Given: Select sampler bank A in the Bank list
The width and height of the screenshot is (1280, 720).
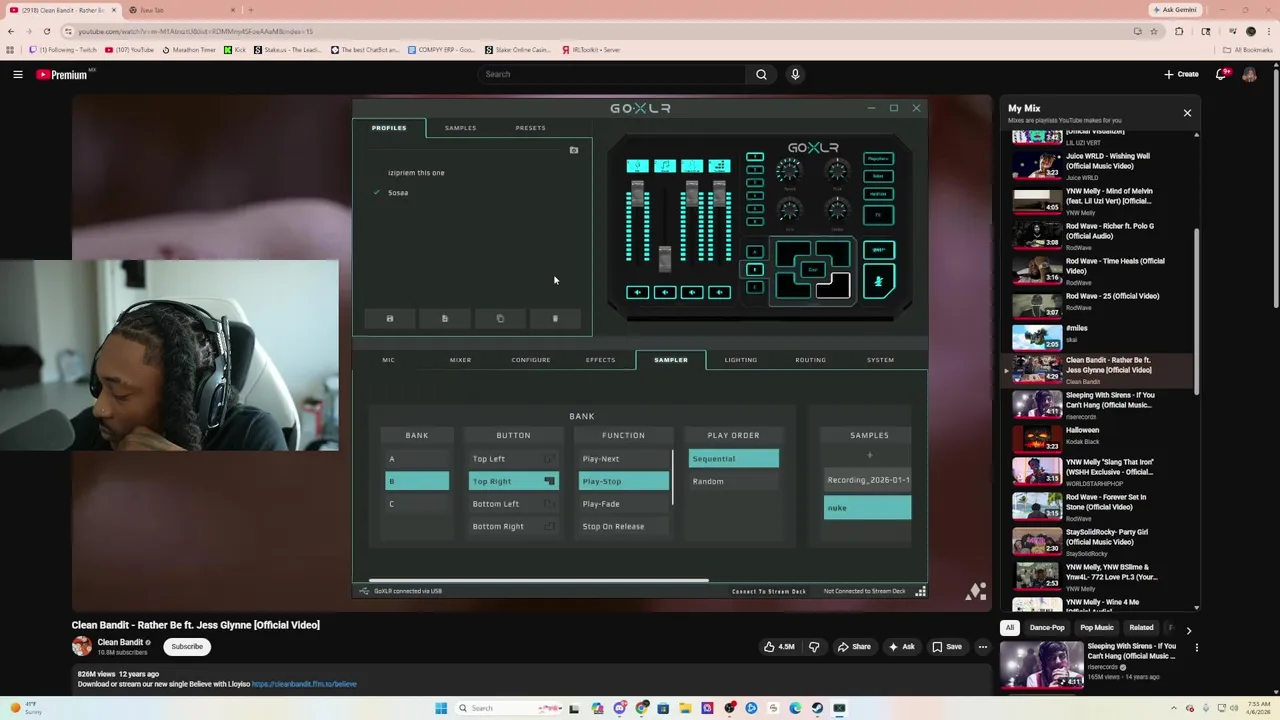Looking at the screenshot, I should click(417, 459).
